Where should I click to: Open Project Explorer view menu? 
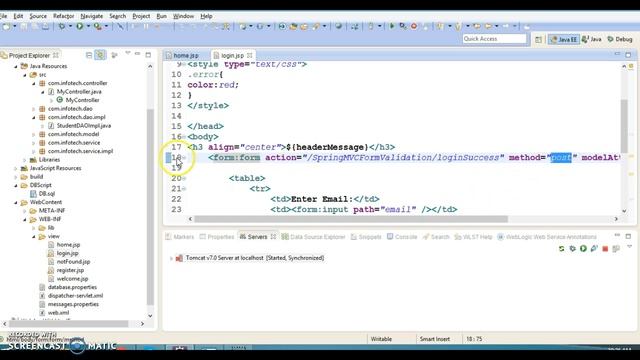[128, 53]
